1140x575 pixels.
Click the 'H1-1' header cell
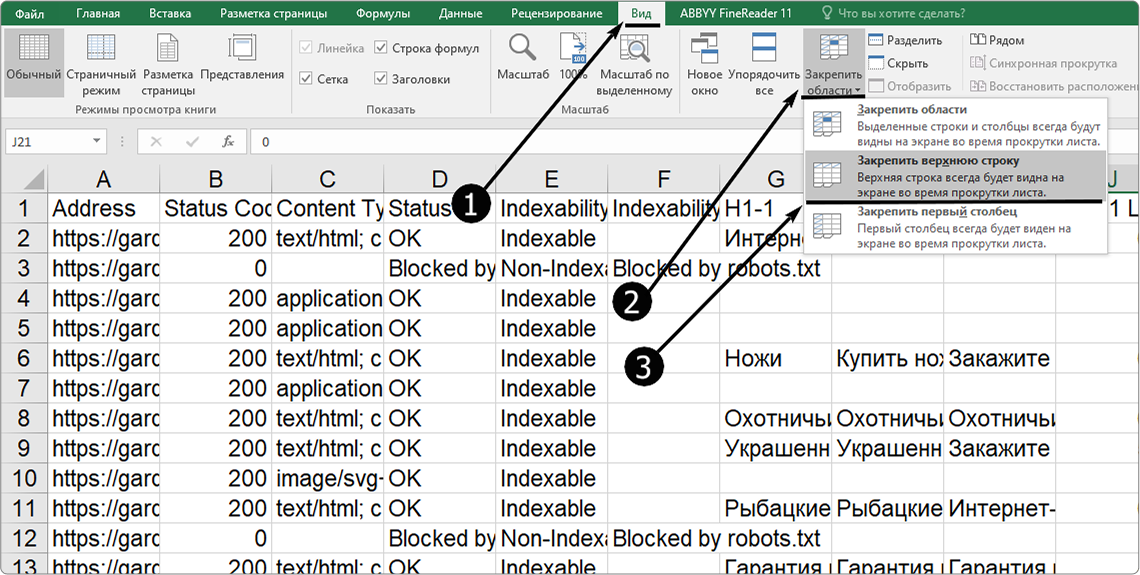click(x=763, y=209)
